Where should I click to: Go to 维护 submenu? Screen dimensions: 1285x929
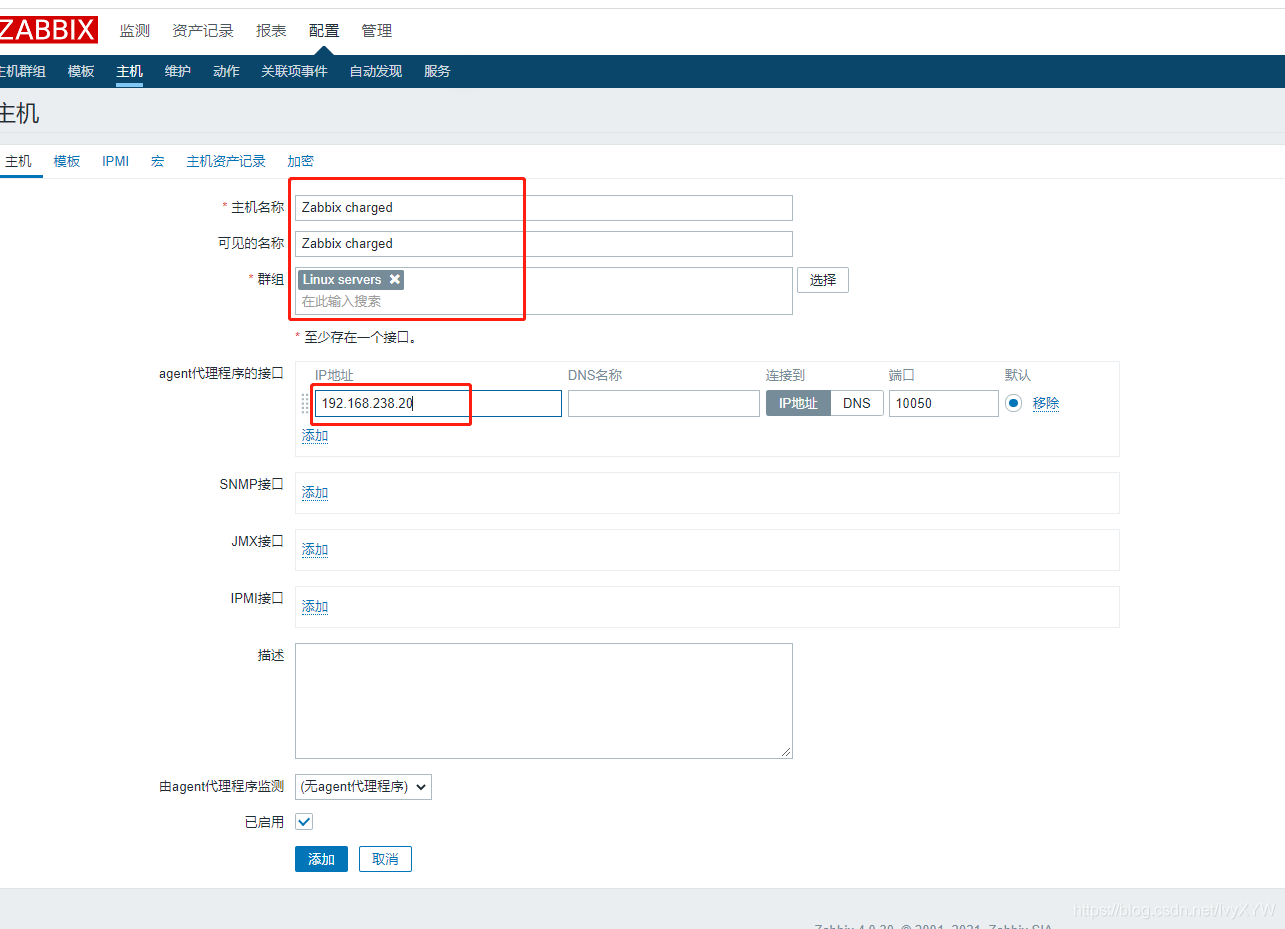click(x=178, y=71)
